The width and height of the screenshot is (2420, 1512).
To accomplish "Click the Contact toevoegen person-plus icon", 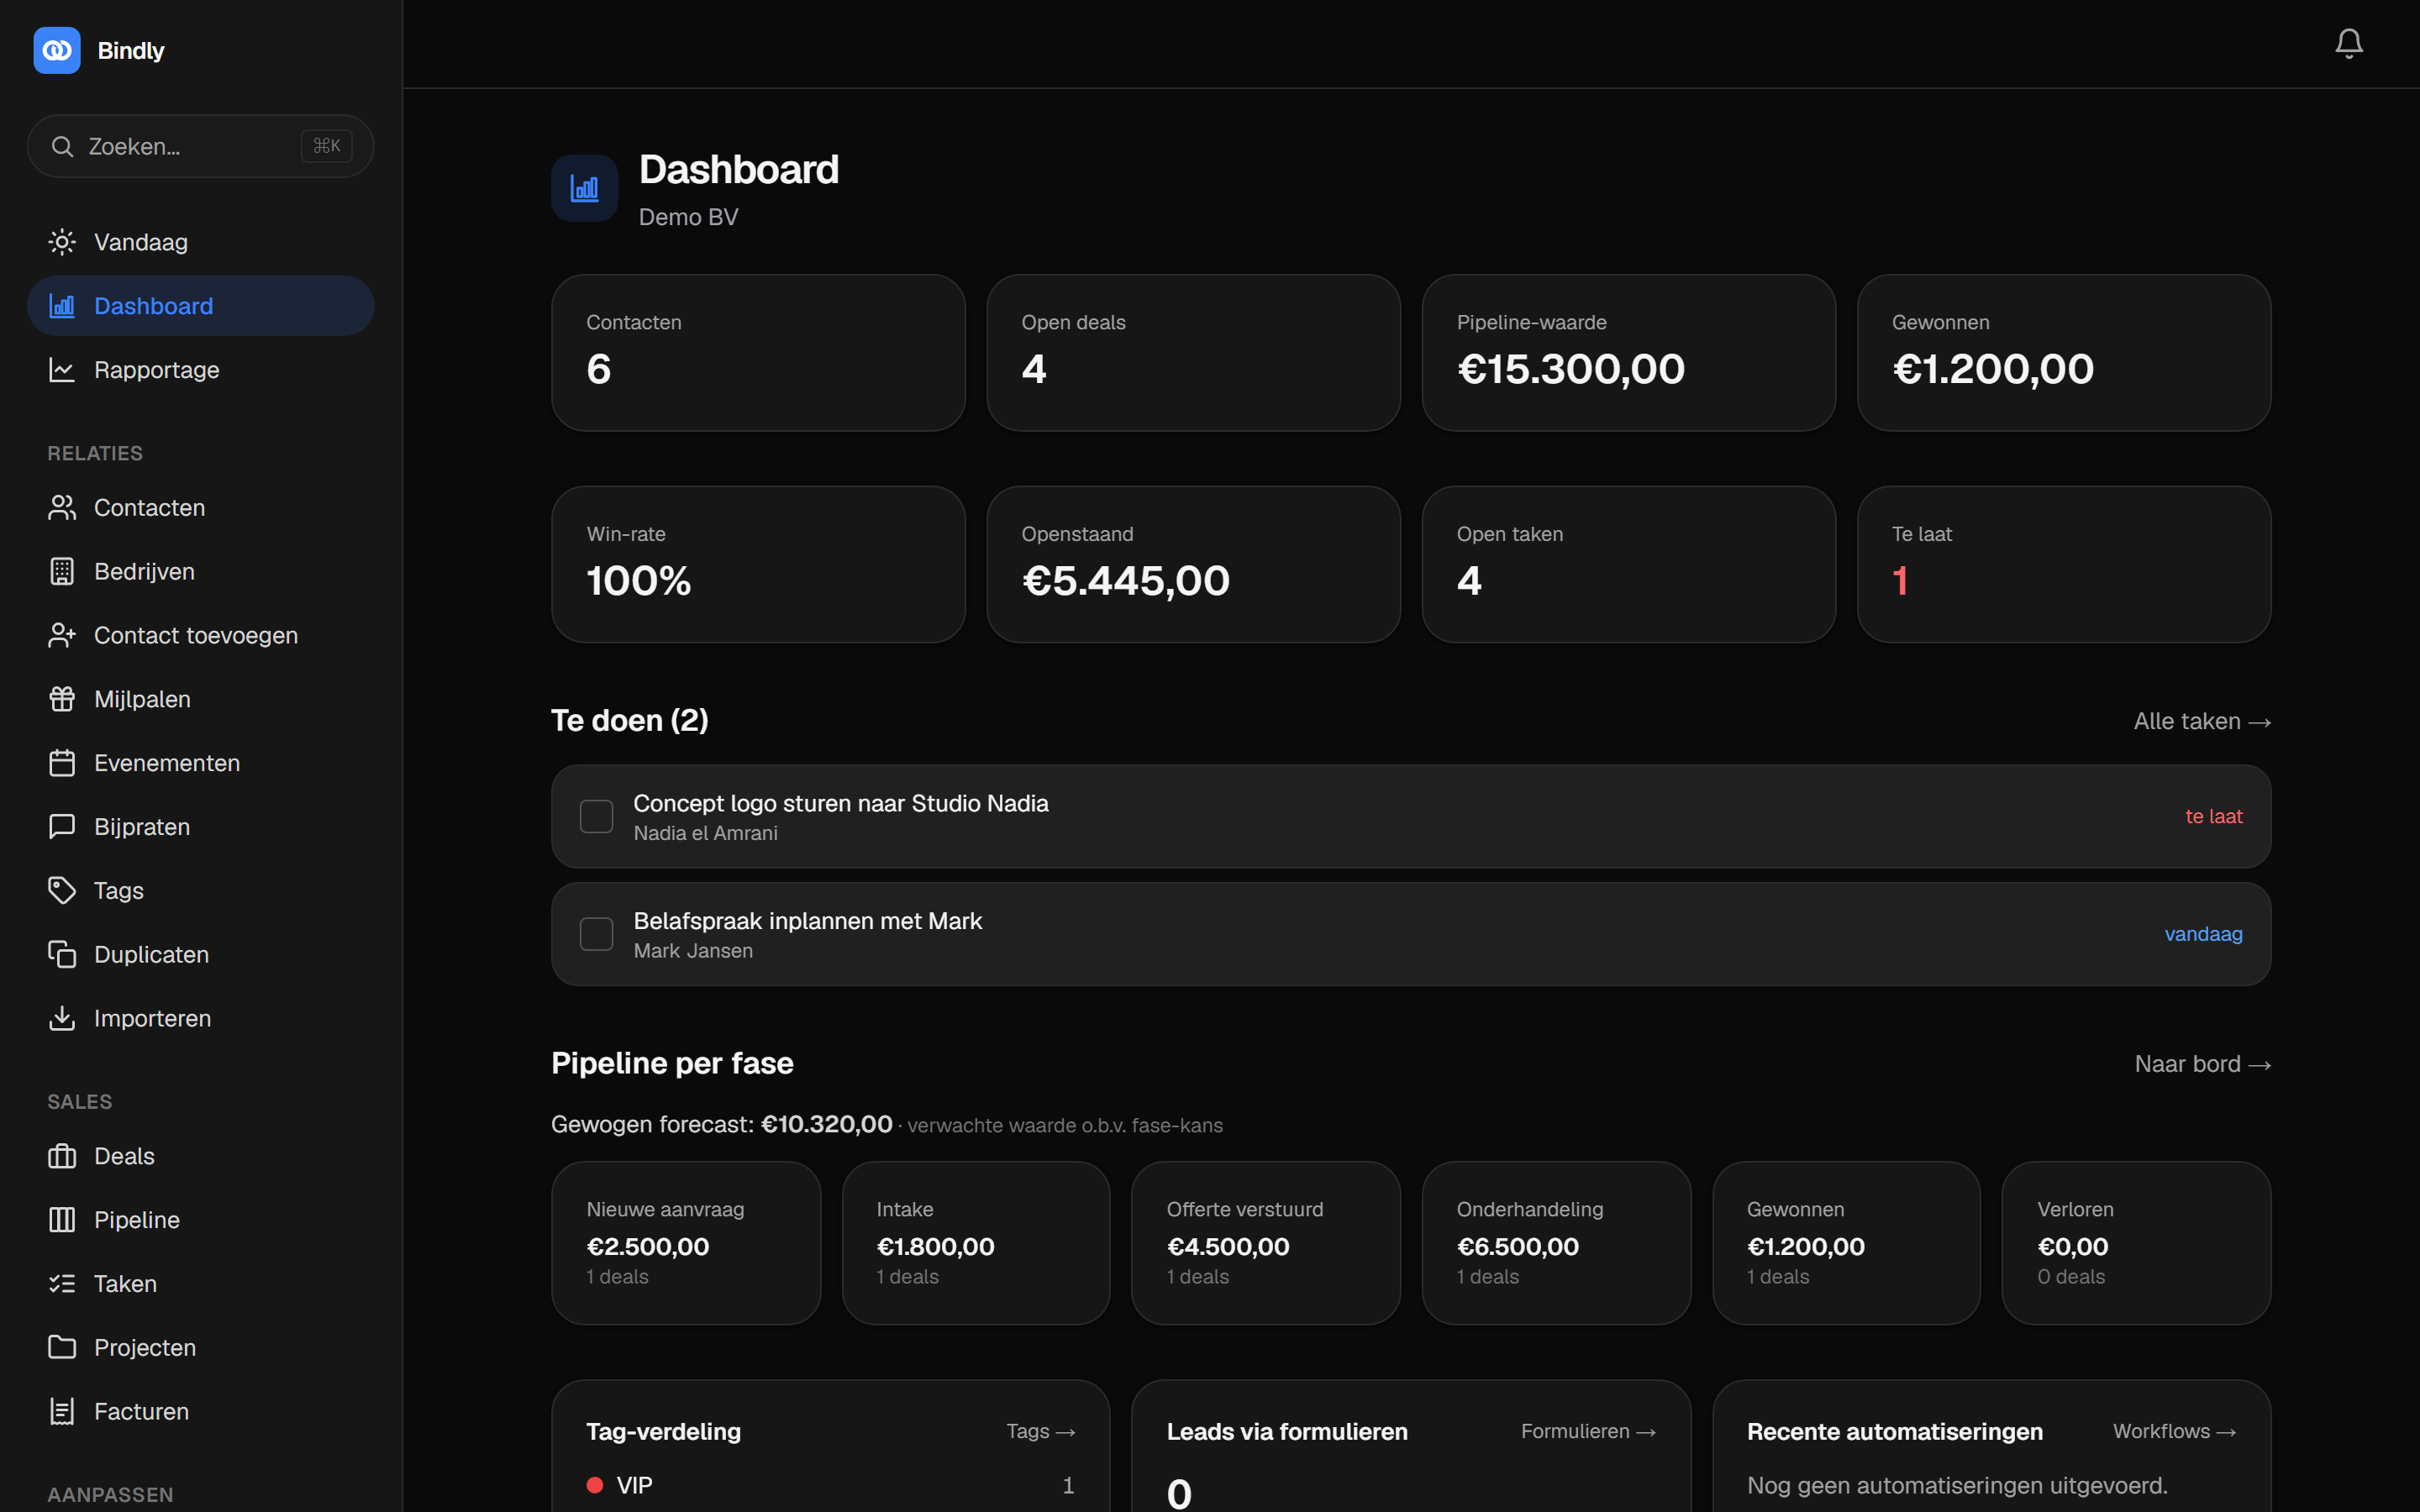I will pyautogui.click(x=62, y=636).
